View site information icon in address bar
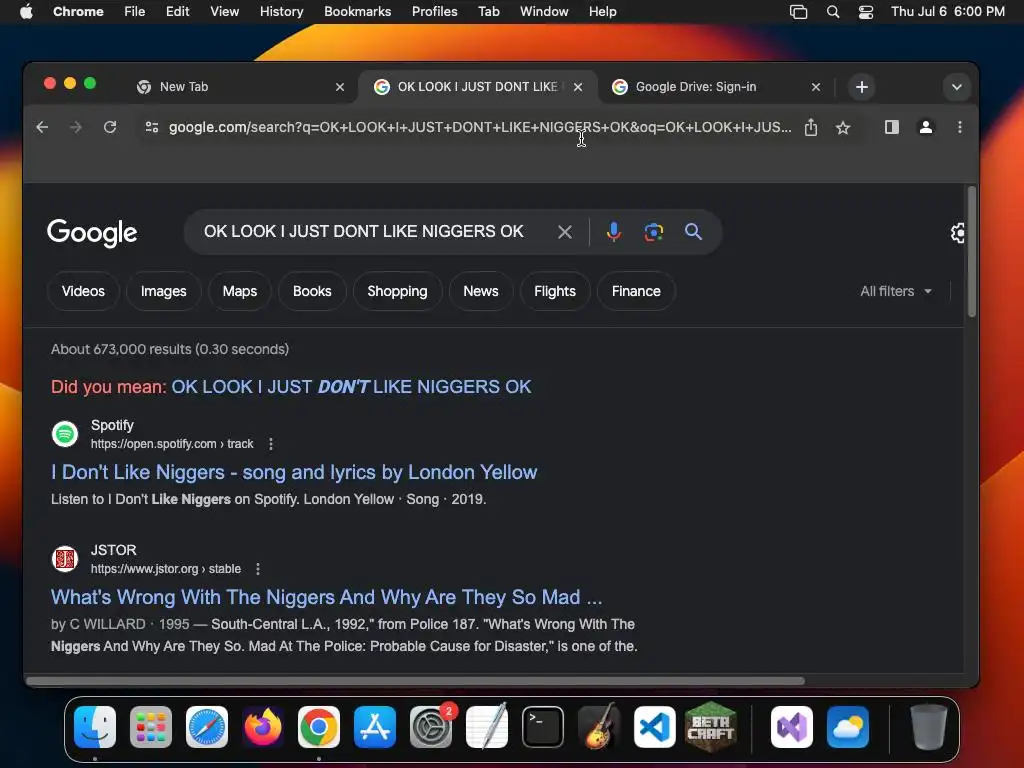 [x=152, y=127]
